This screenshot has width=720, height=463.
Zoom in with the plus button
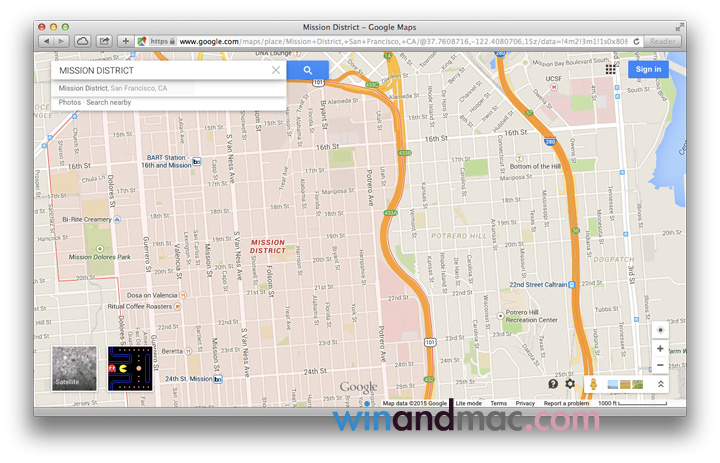click(660, 349)
